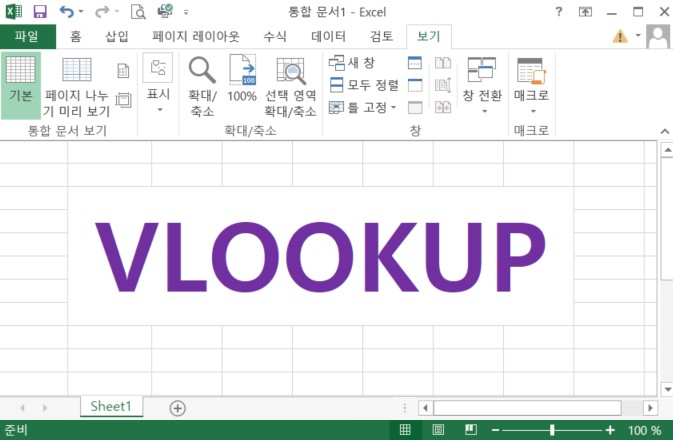The width and height of the screenshot is (673, 440).
Task: Click the VLOOKUP text image
Action: point(321,257)
